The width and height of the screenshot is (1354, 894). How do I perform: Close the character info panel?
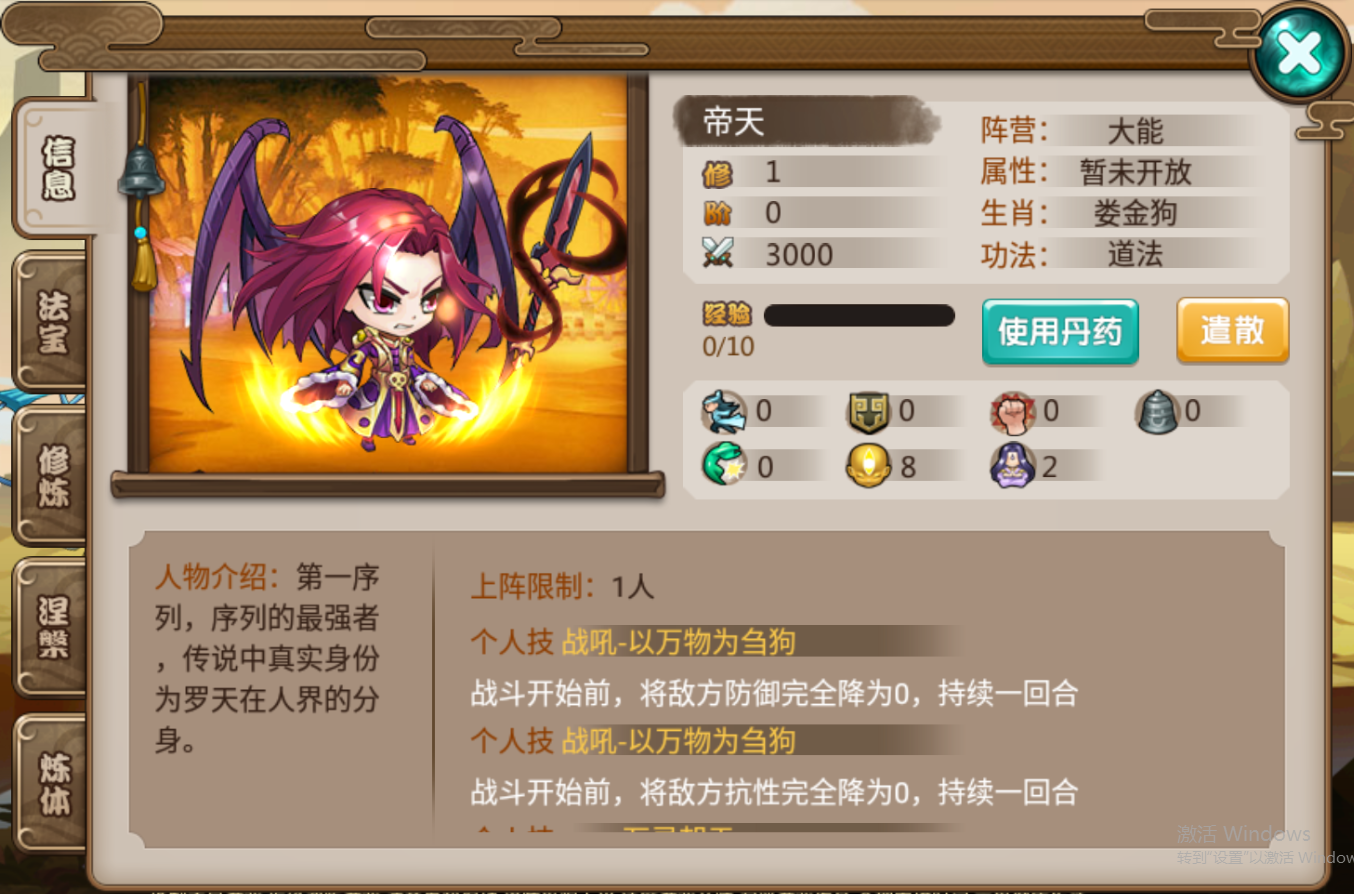point(1299,52)
